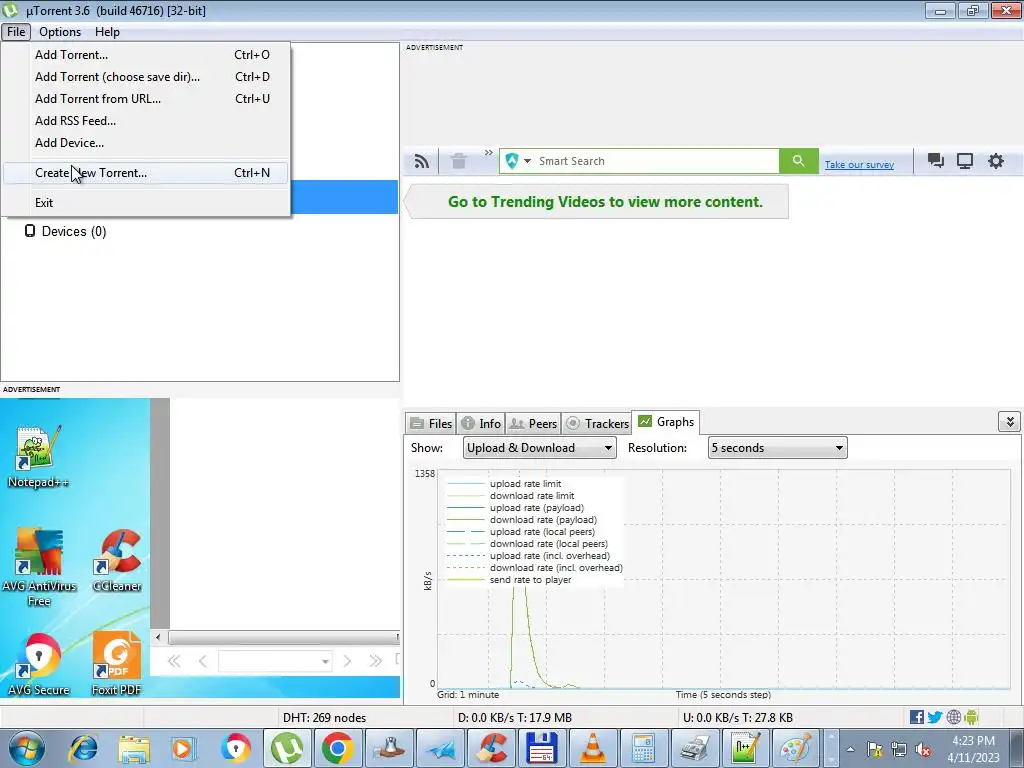Screen dimensions: 1024x768
Task: Open the Resolution 5 seconds dropdown
Action: coord(777,448)
